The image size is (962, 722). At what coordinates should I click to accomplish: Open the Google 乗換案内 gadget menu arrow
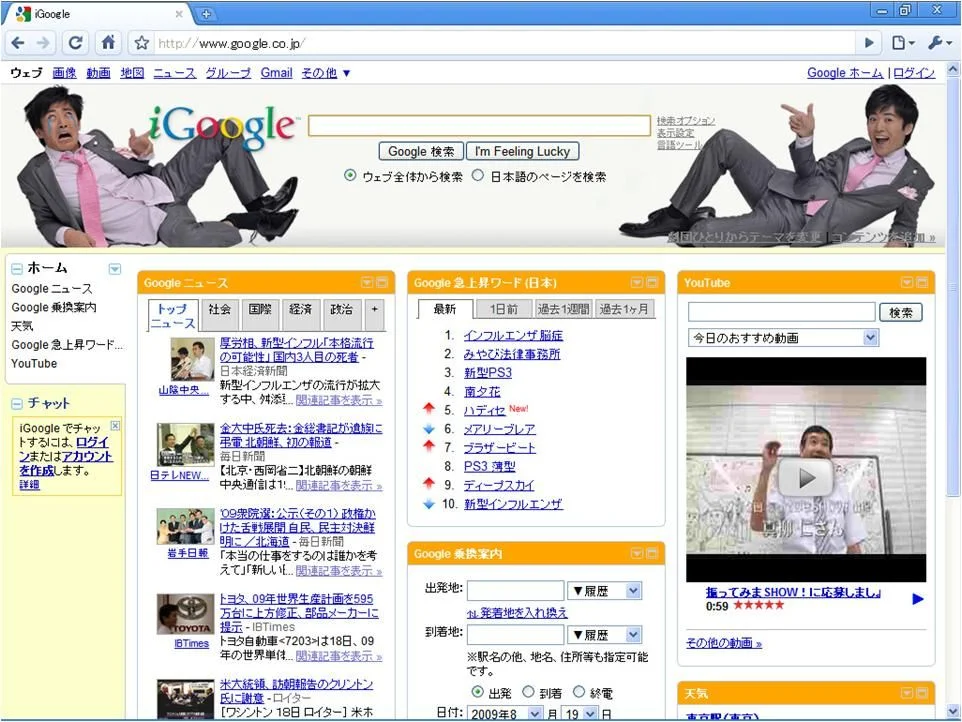[637, 553]
